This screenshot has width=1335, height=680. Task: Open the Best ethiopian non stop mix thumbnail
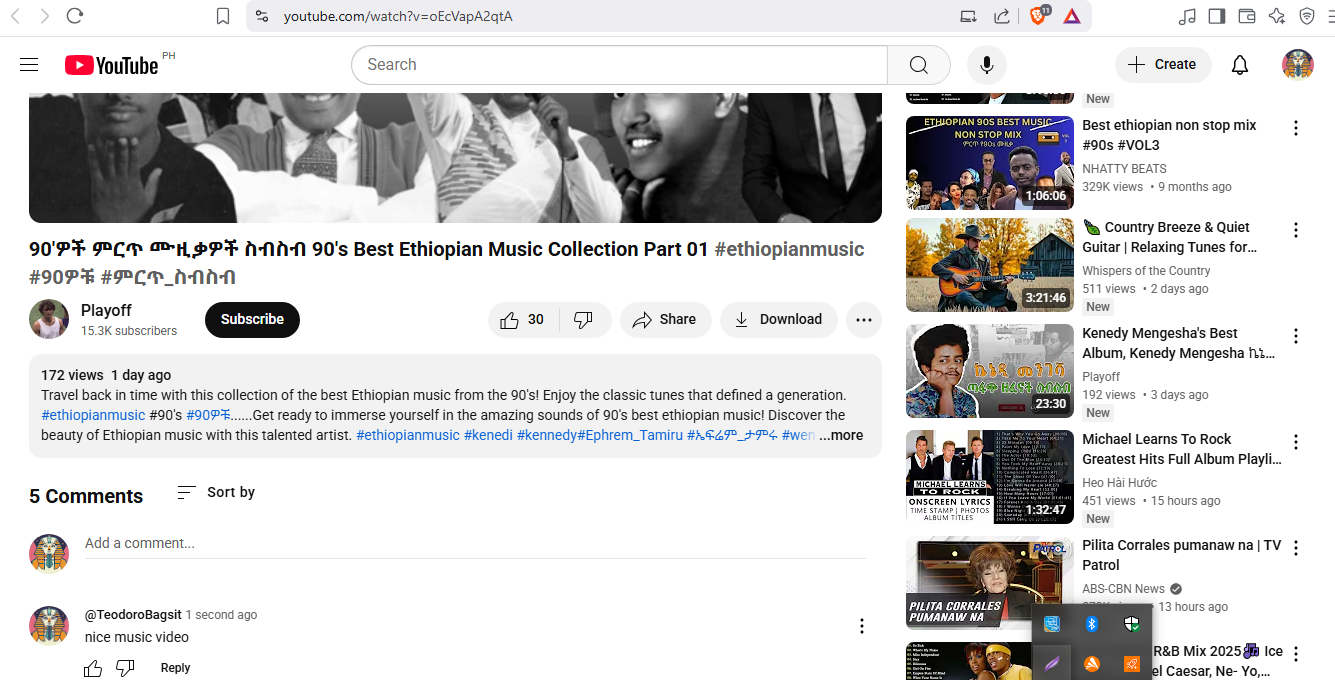pyautogui.click(x=990, y=163)
